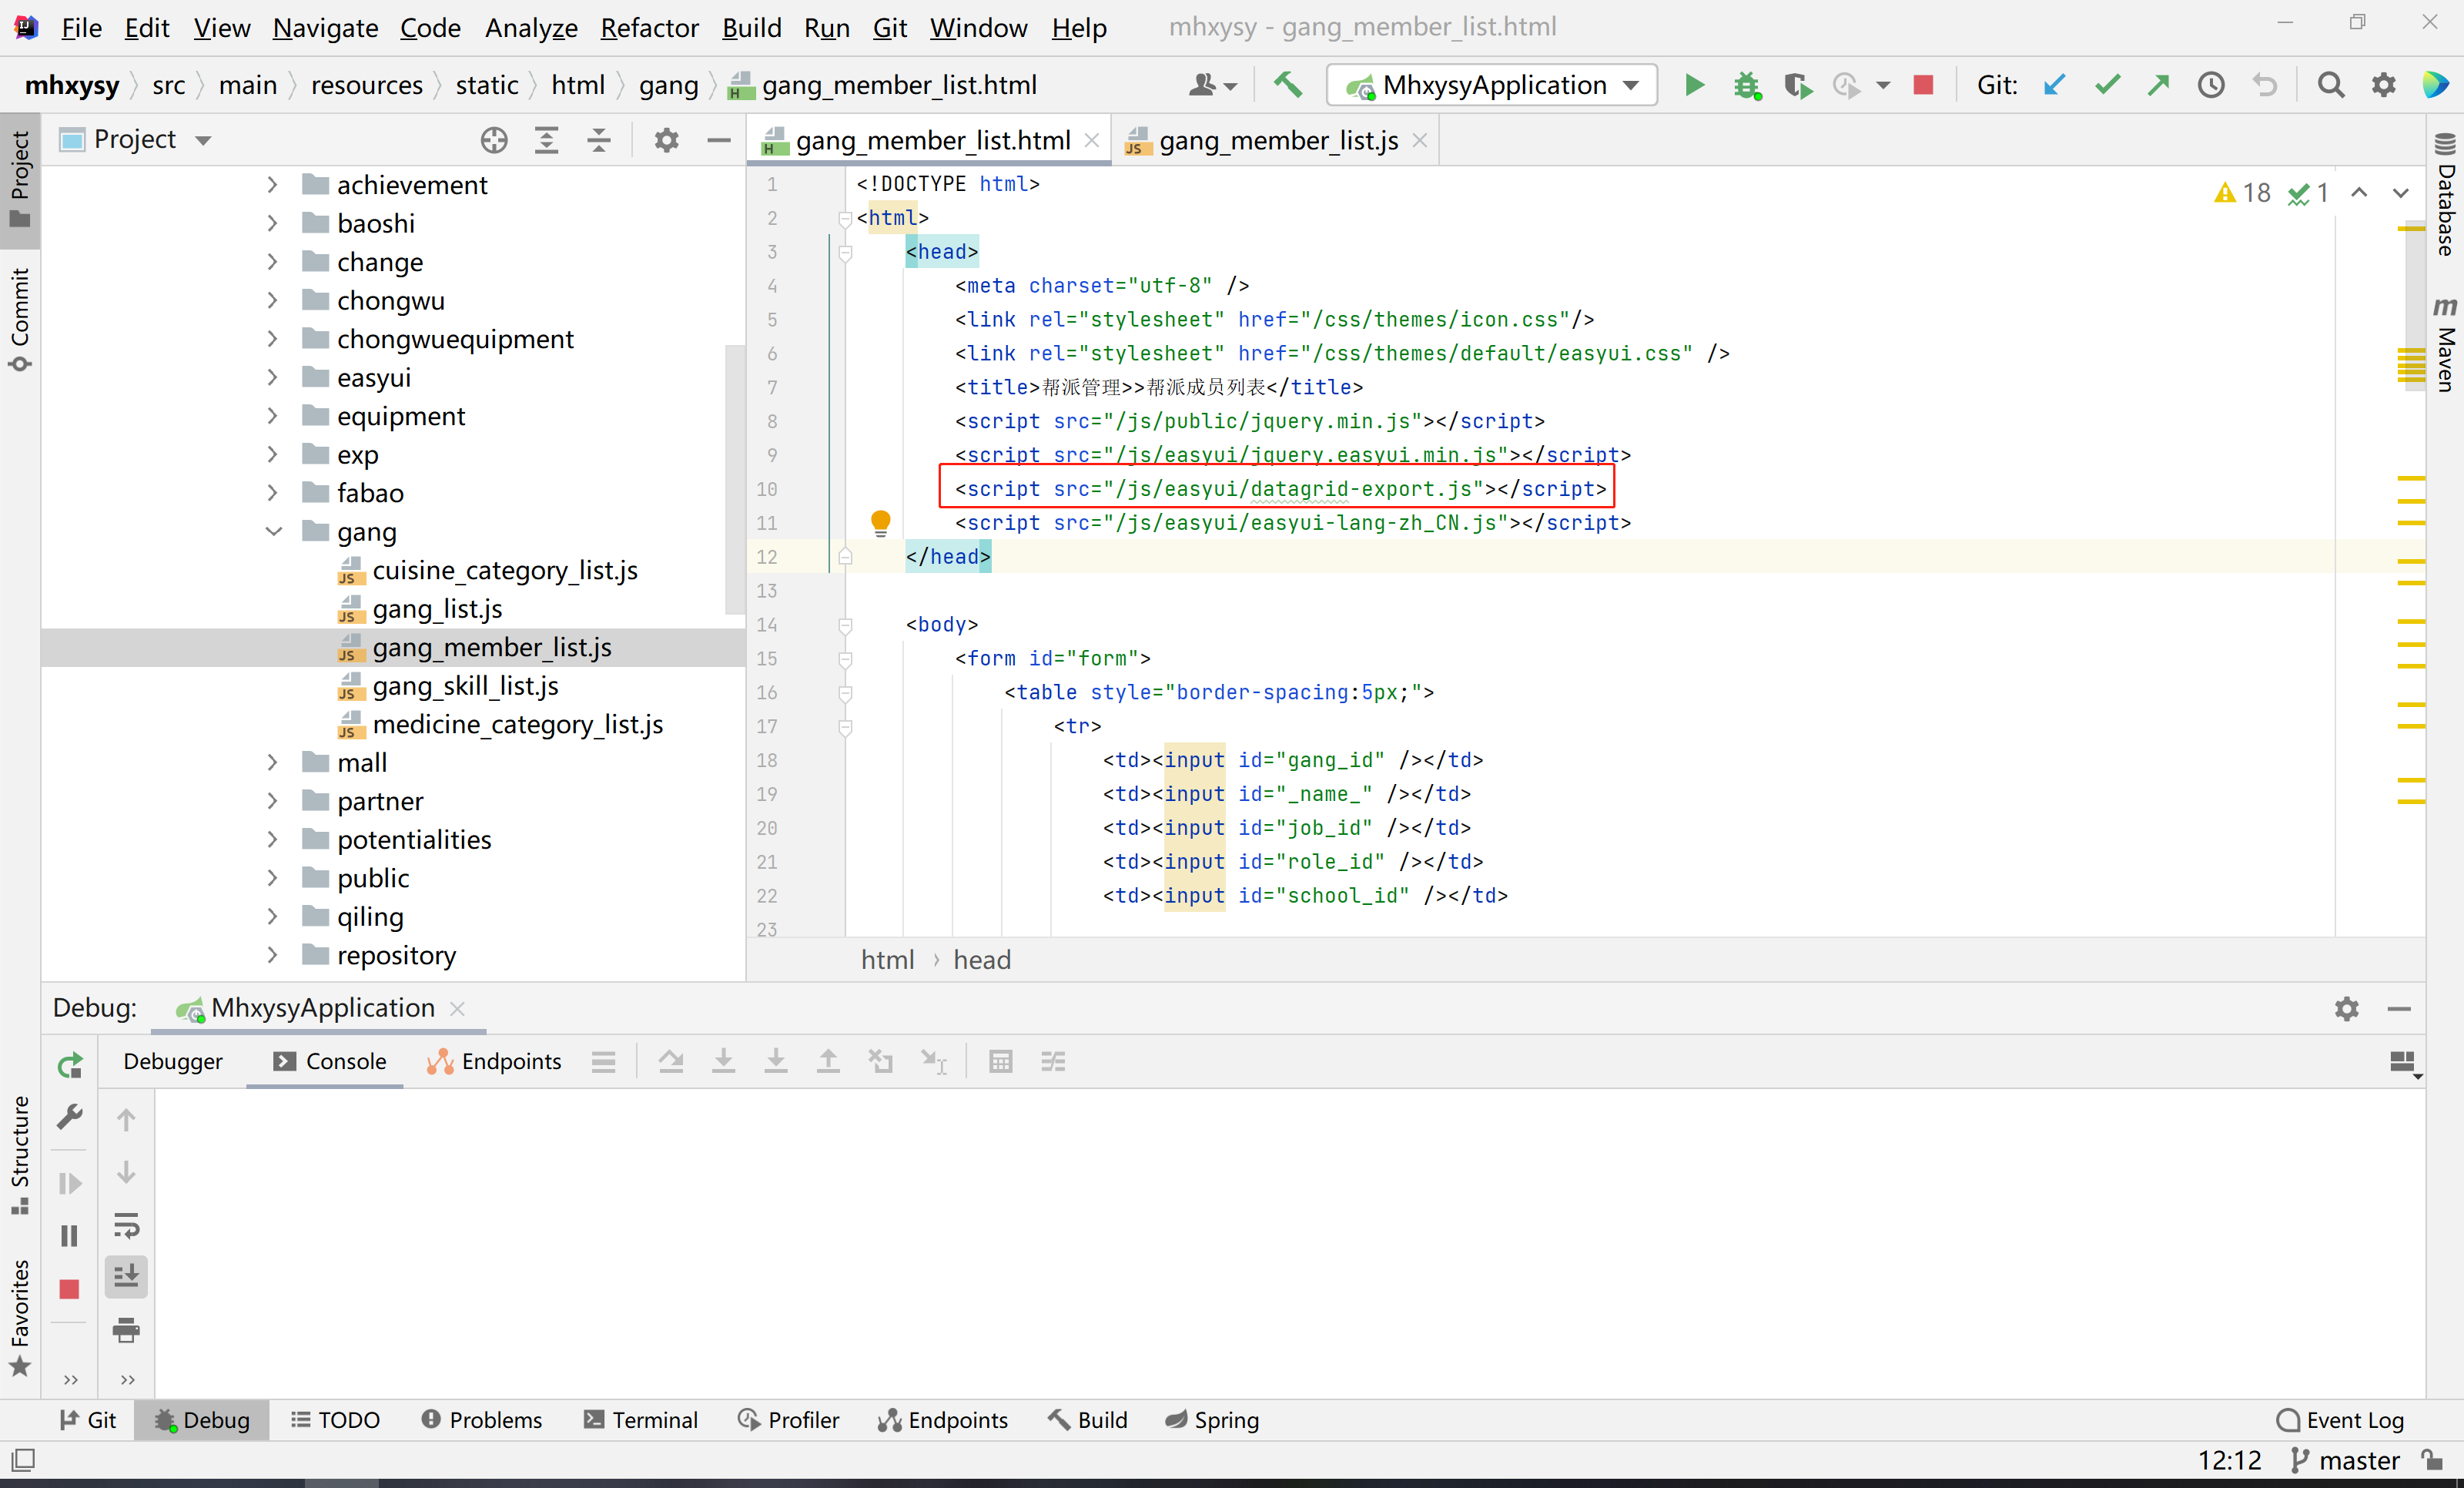This screenshot has height=1488, width=2464.
Task: Expand the achievement folder
Action: pos(273,185)
